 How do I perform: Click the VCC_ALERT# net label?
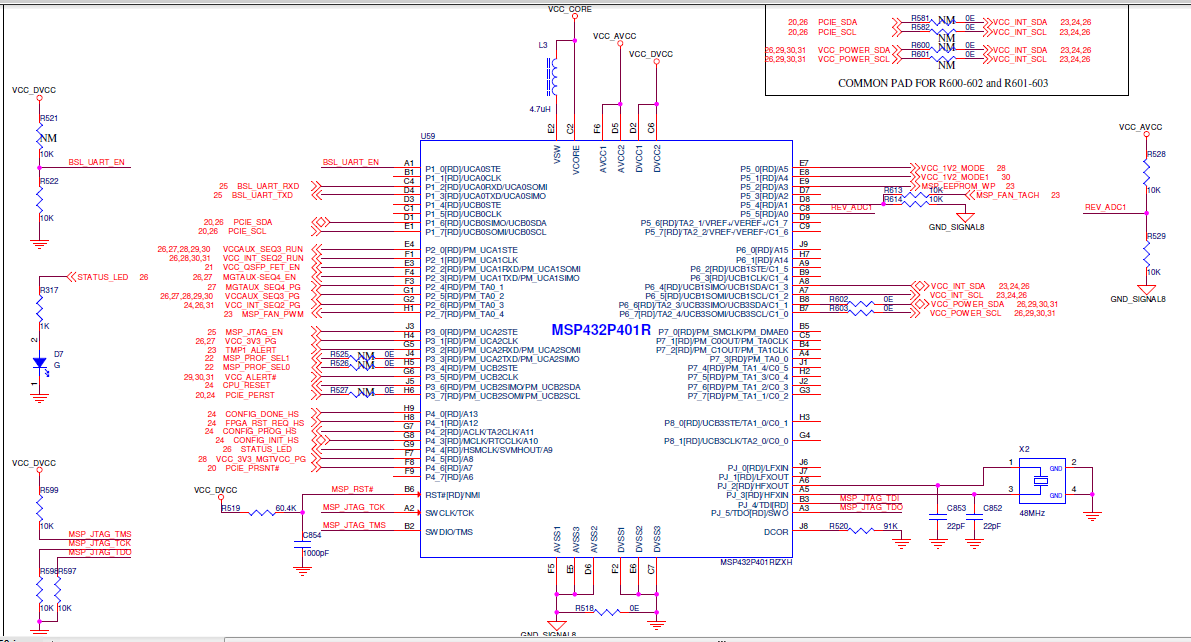pyautogui.click(x=251, y=377)
